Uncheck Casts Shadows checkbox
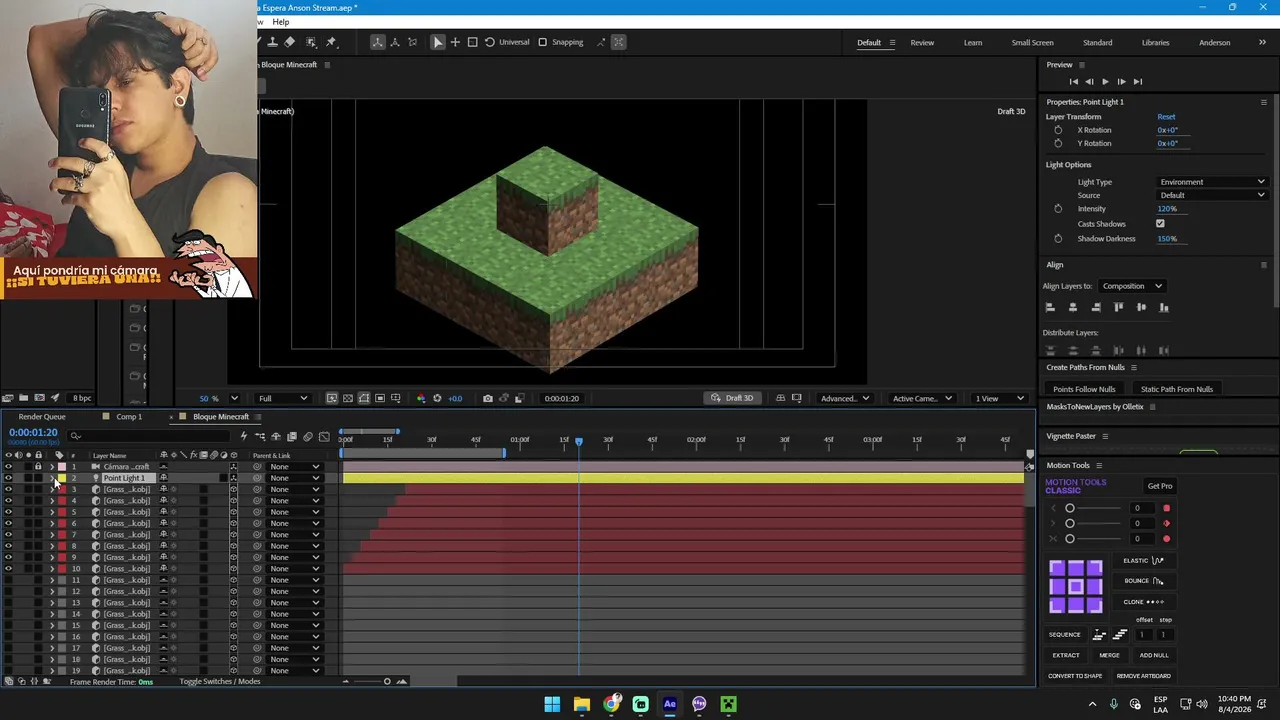The height and width of the screenshot is (720, 1280). (1160, 224)
